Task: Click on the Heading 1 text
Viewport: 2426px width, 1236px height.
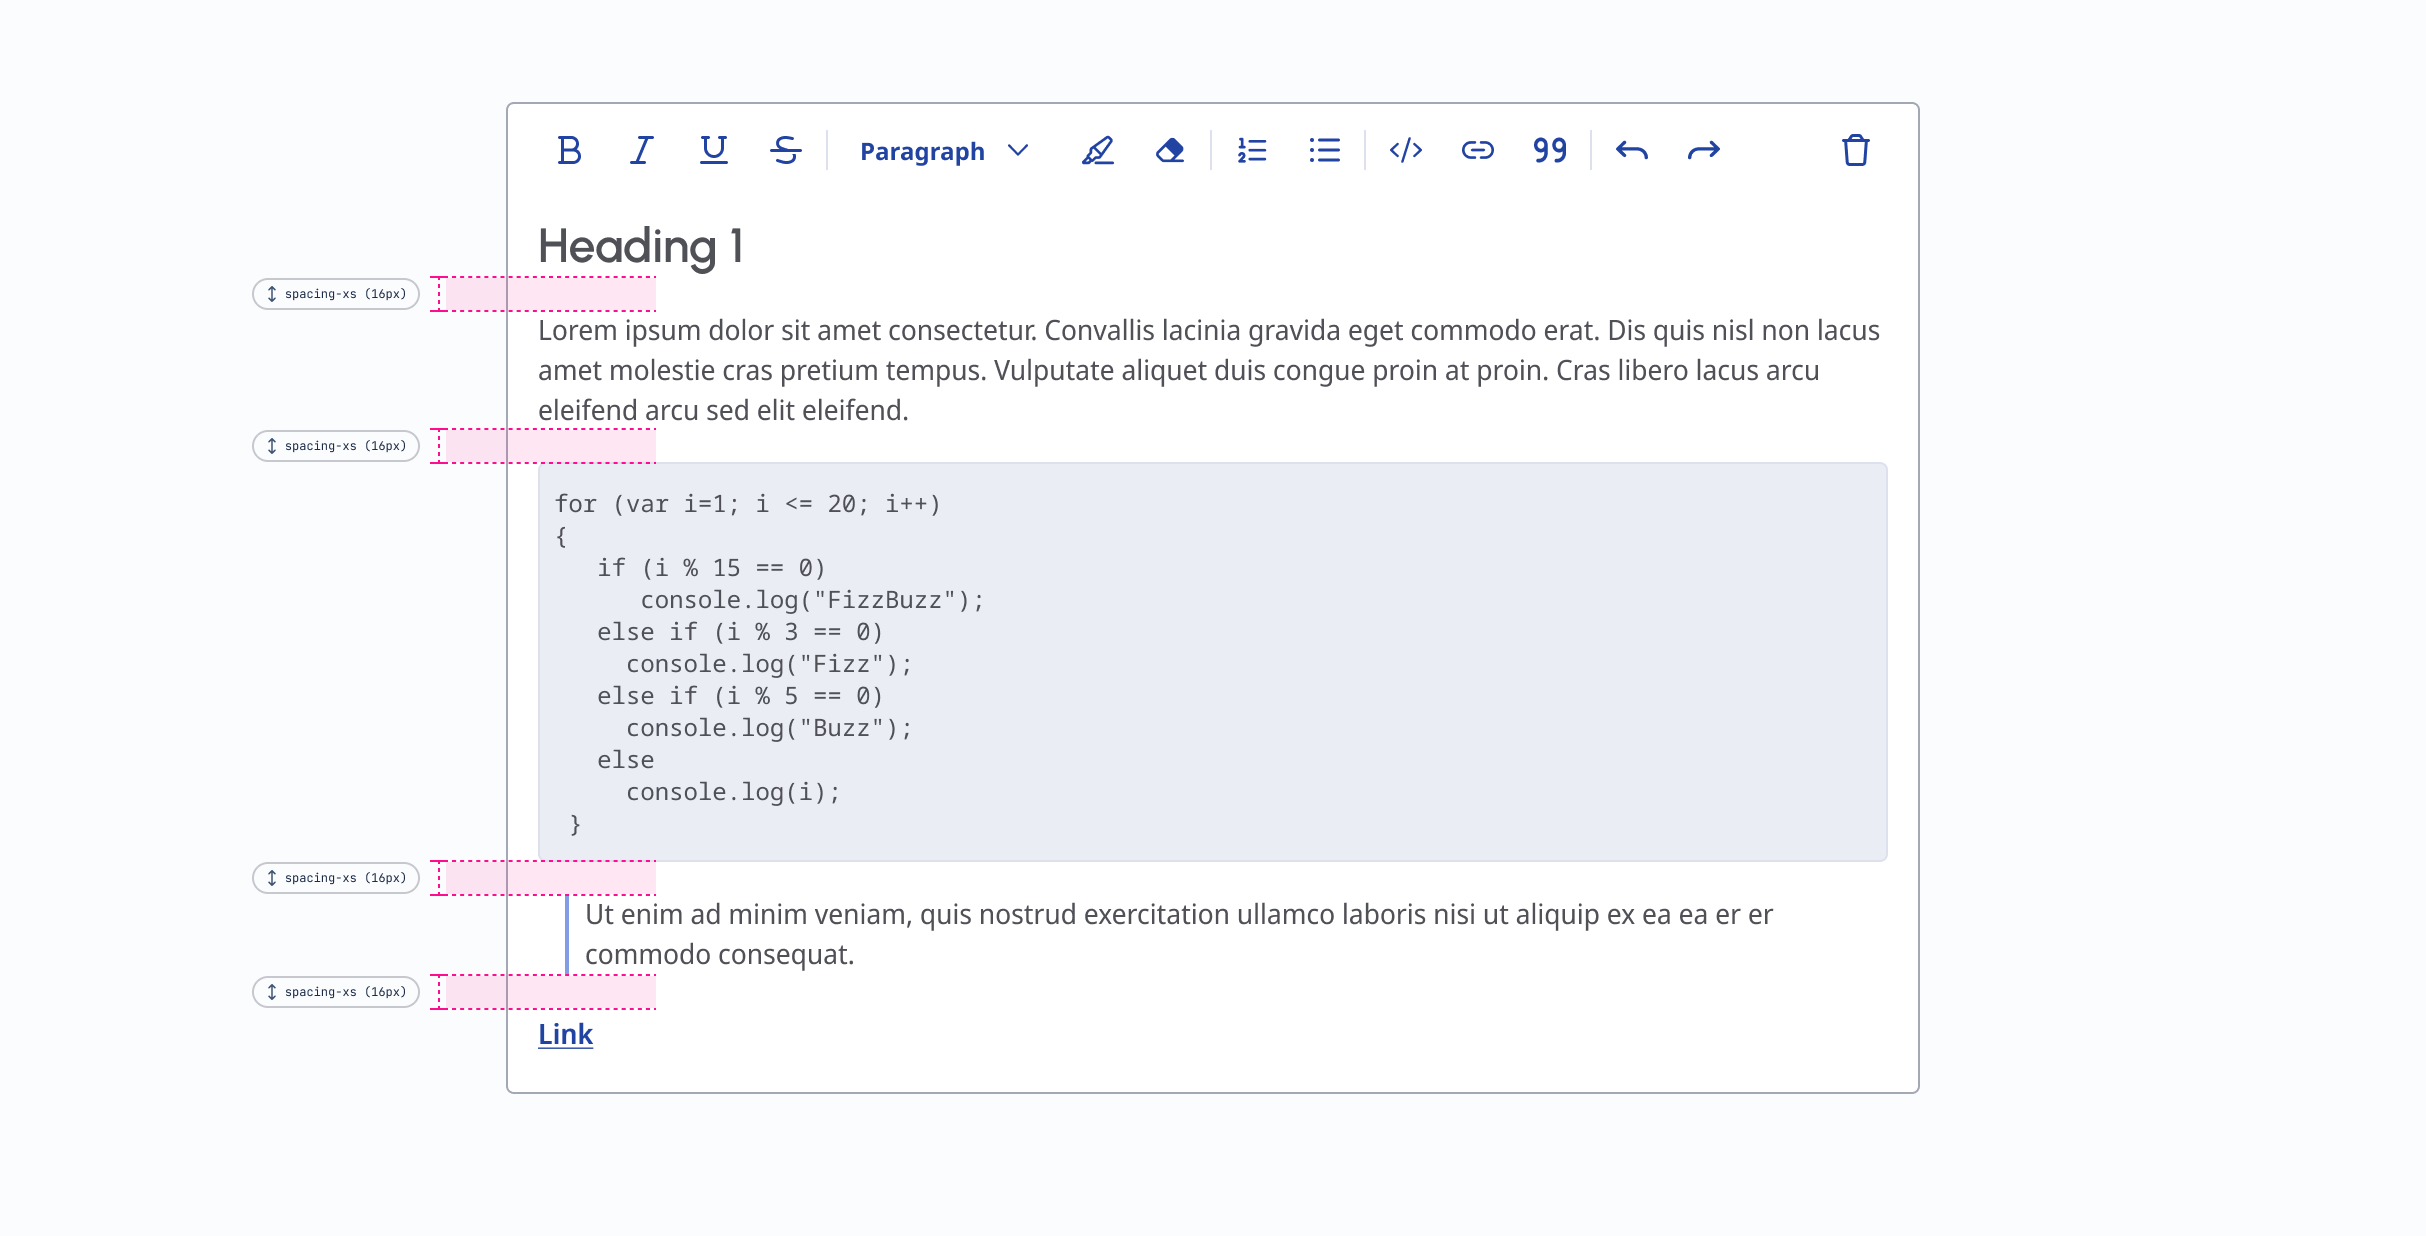Action: point(640,247)
